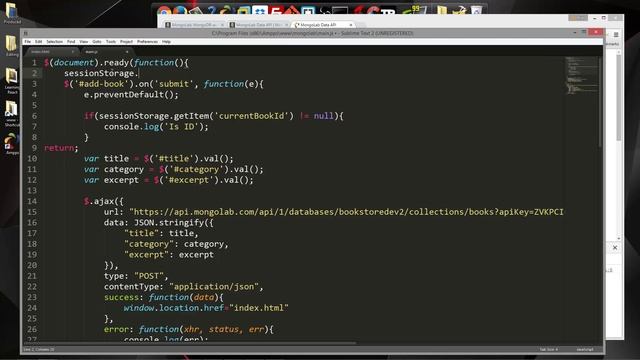
Task: Maximize the Sublime Text window
Action: tap(584, 32)
